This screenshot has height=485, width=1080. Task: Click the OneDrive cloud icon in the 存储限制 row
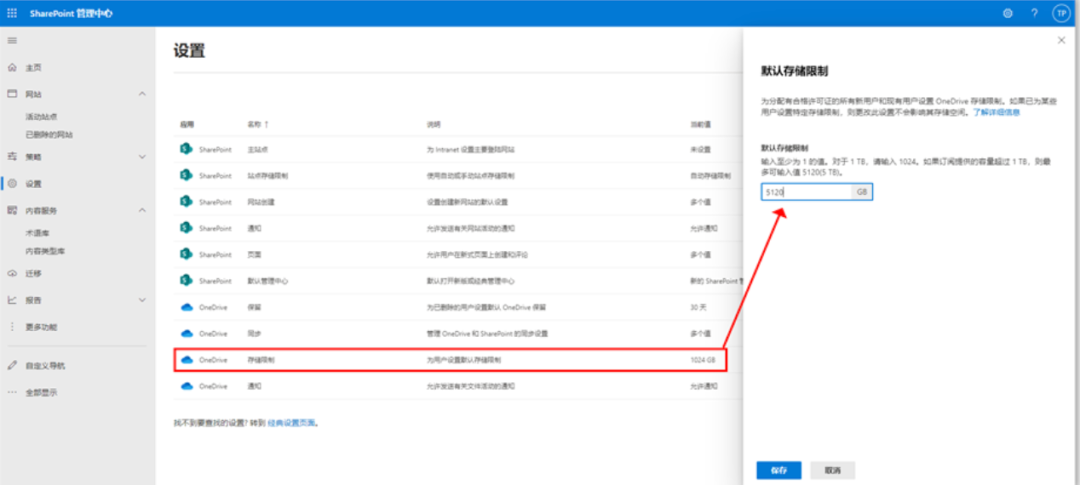(x=186, y=360)
